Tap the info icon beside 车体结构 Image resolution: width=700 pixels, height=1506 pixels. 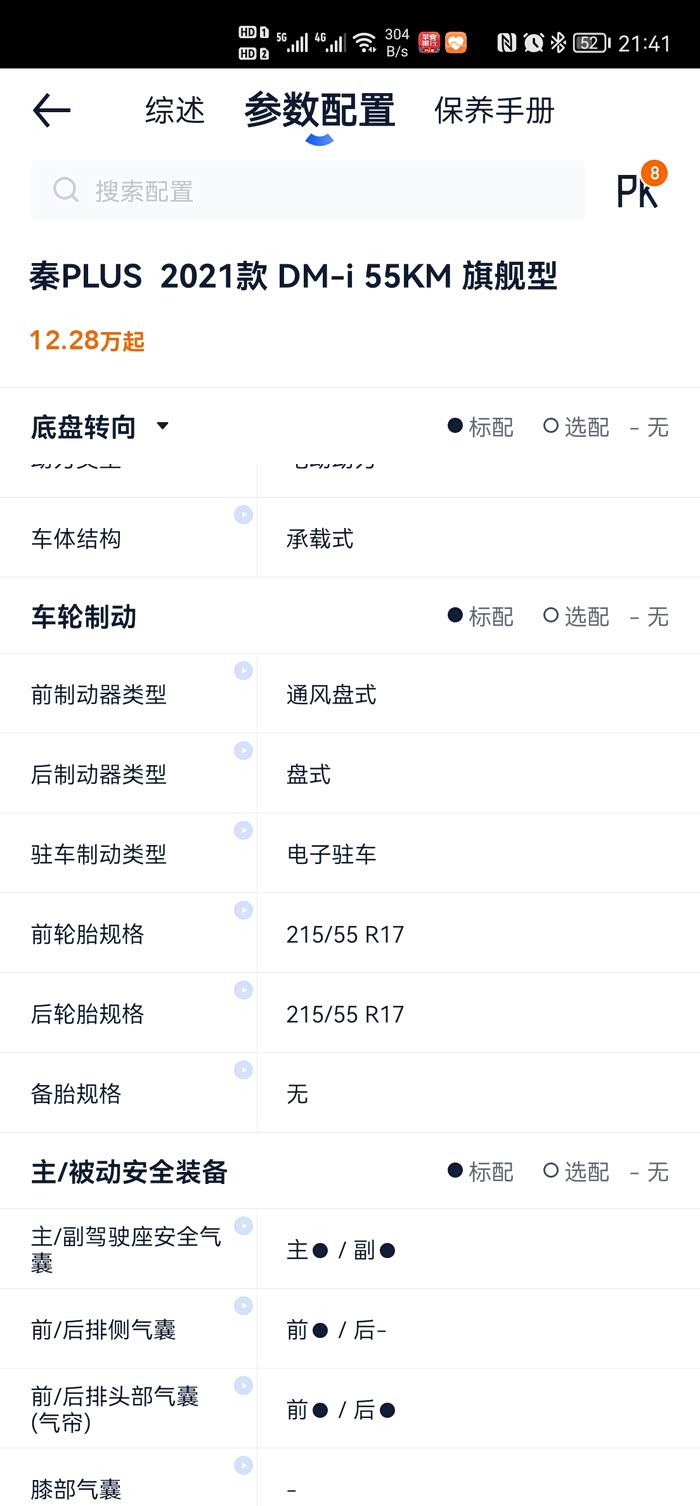tap(243, 514)
